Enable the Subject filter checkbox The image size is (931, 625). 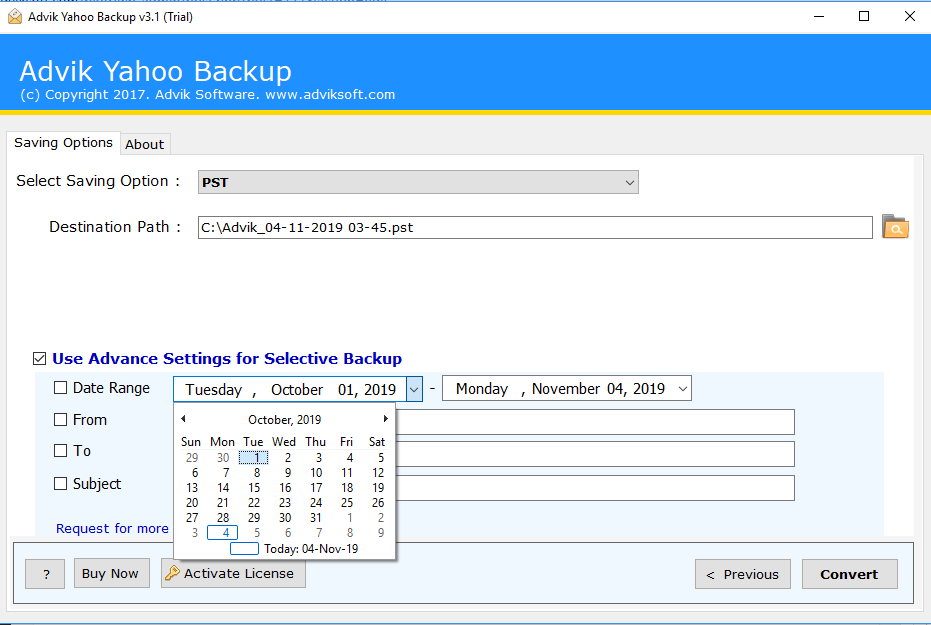point(61,484)
